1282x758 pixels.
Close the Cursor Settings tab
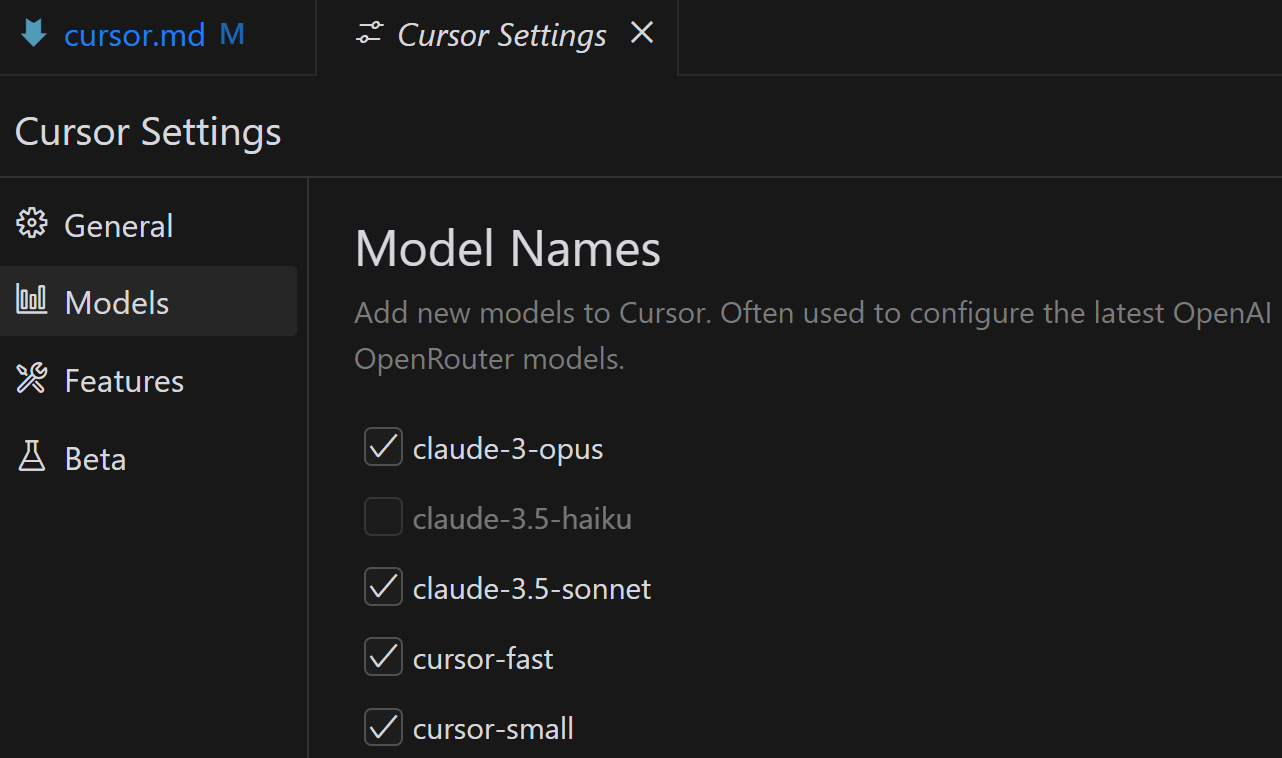642,34
